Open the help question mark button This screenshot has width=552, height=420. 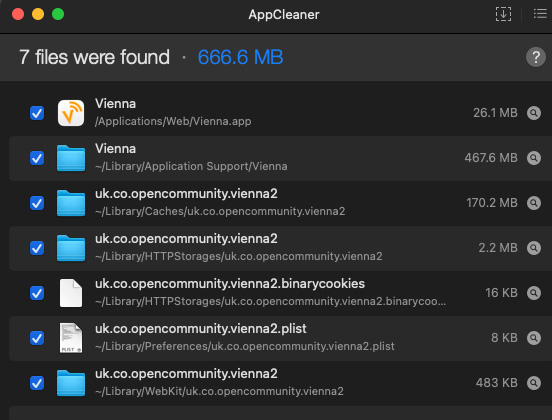pos(536,57)
